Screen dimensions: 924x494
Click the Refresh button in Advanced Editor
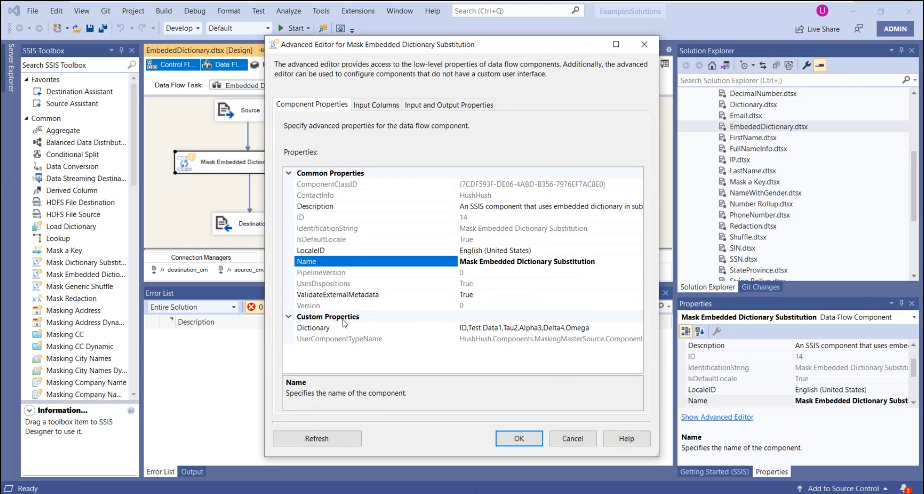pos(317,439)
